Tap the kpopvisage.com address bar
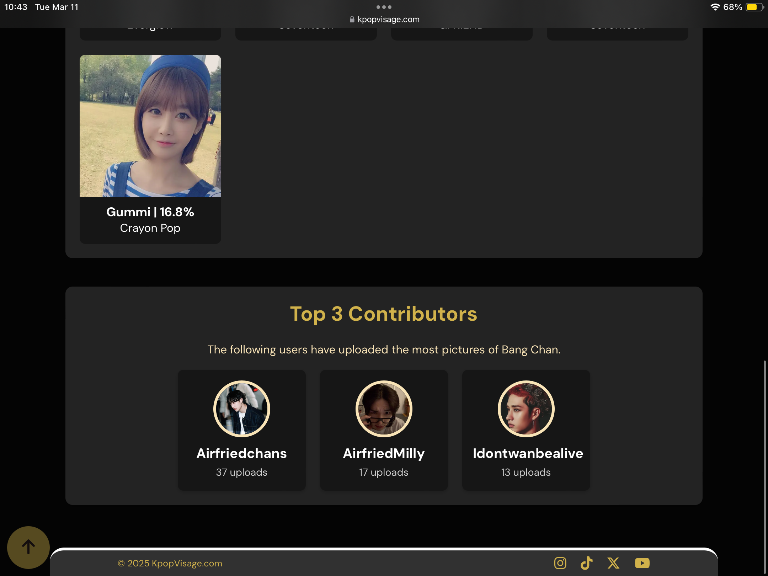Image resolution: width=768 pixels, height=576 pixels. (x=384, y=20)
